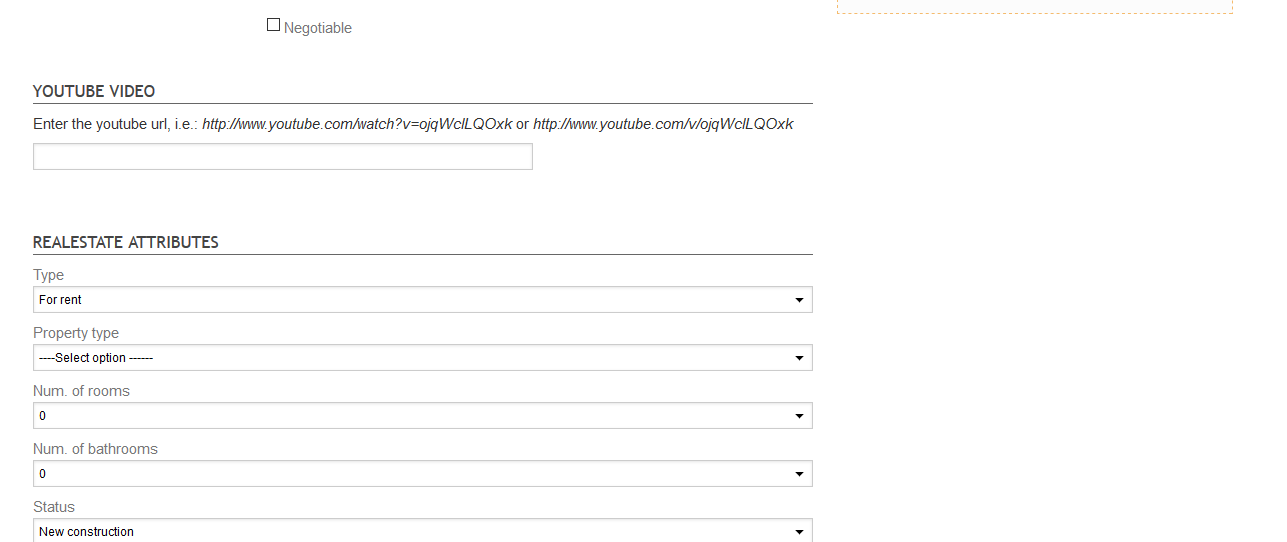
Task: Click the Negotiable label text
Action: point(318,28)
